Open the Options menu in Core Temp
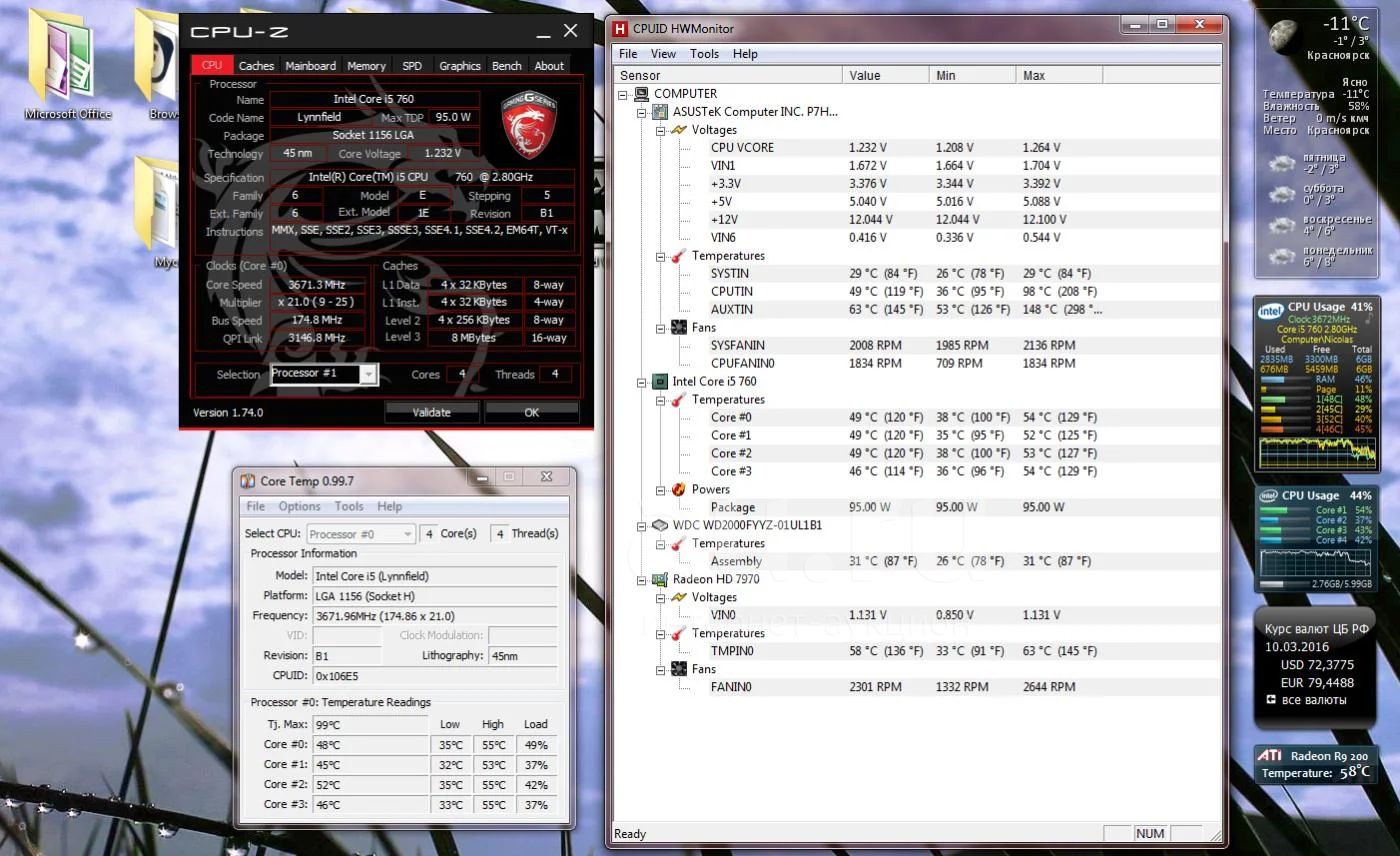The width and height of the screenshot is (1400, 856). 300,506
